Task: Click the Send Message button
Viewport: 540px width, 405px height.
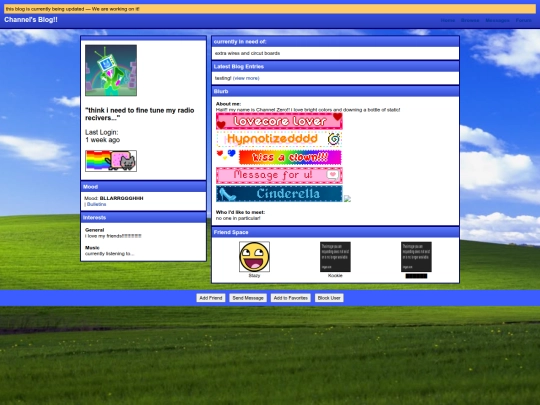Action: click(x=248, y=298)
